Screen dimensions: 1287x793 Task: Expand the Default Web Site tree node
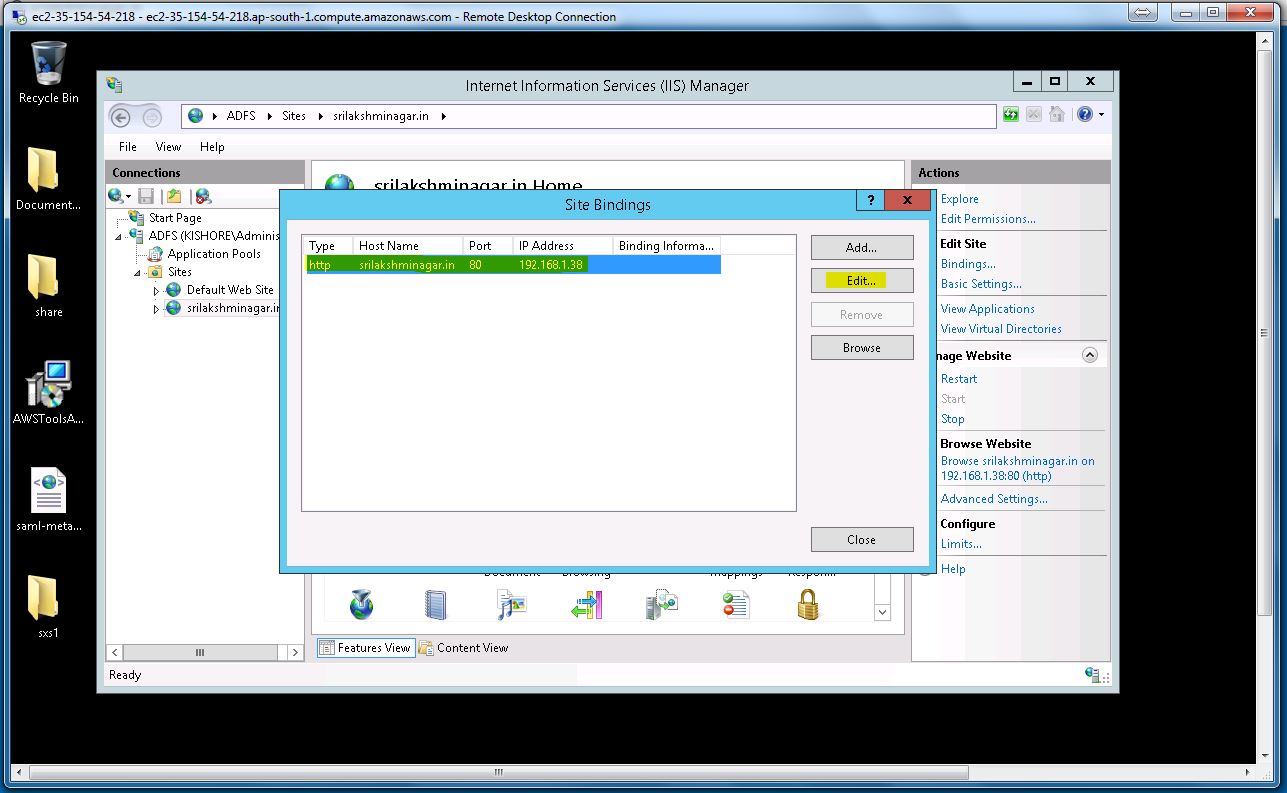[x=156, y=291]
